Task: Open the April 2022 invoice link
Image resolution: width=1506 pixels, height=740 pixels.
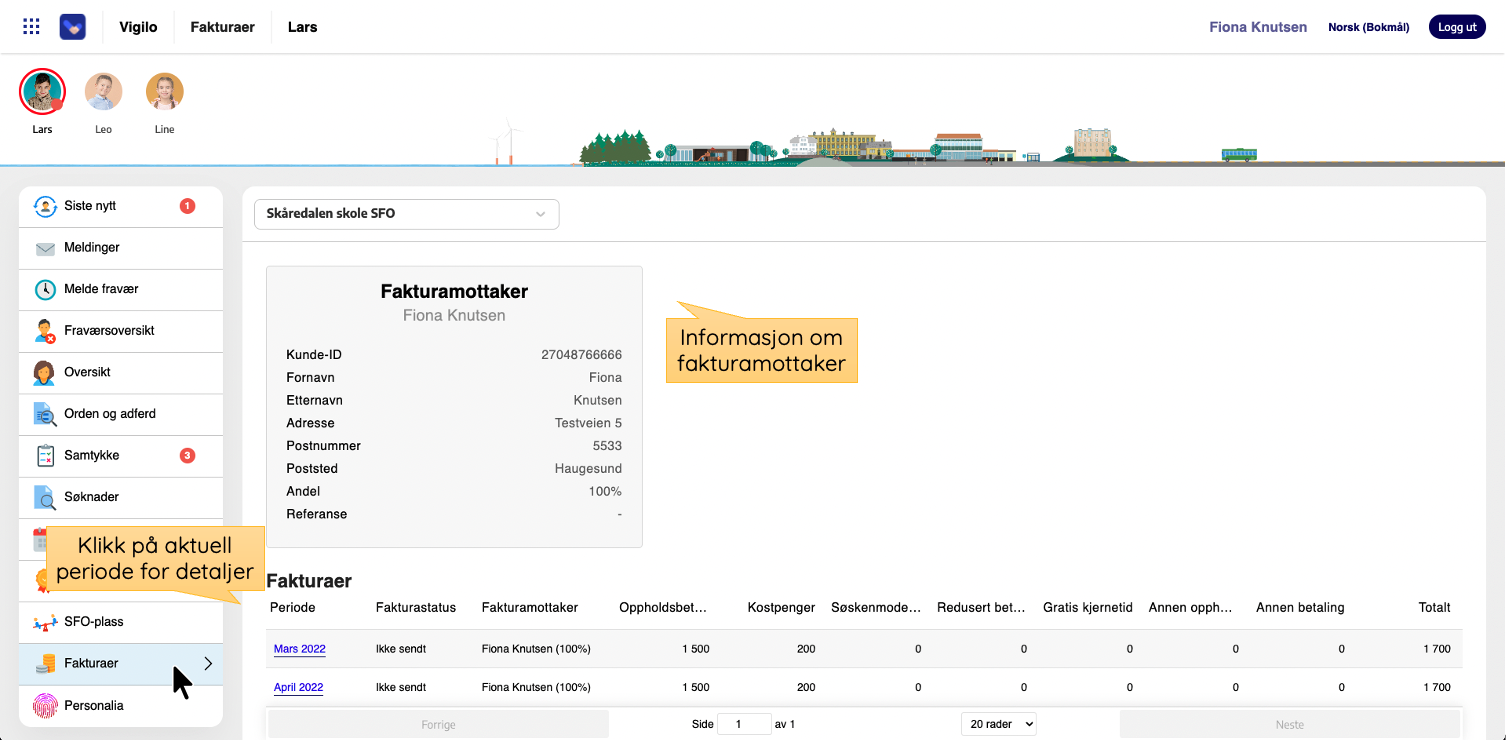Action: point(298,688)
